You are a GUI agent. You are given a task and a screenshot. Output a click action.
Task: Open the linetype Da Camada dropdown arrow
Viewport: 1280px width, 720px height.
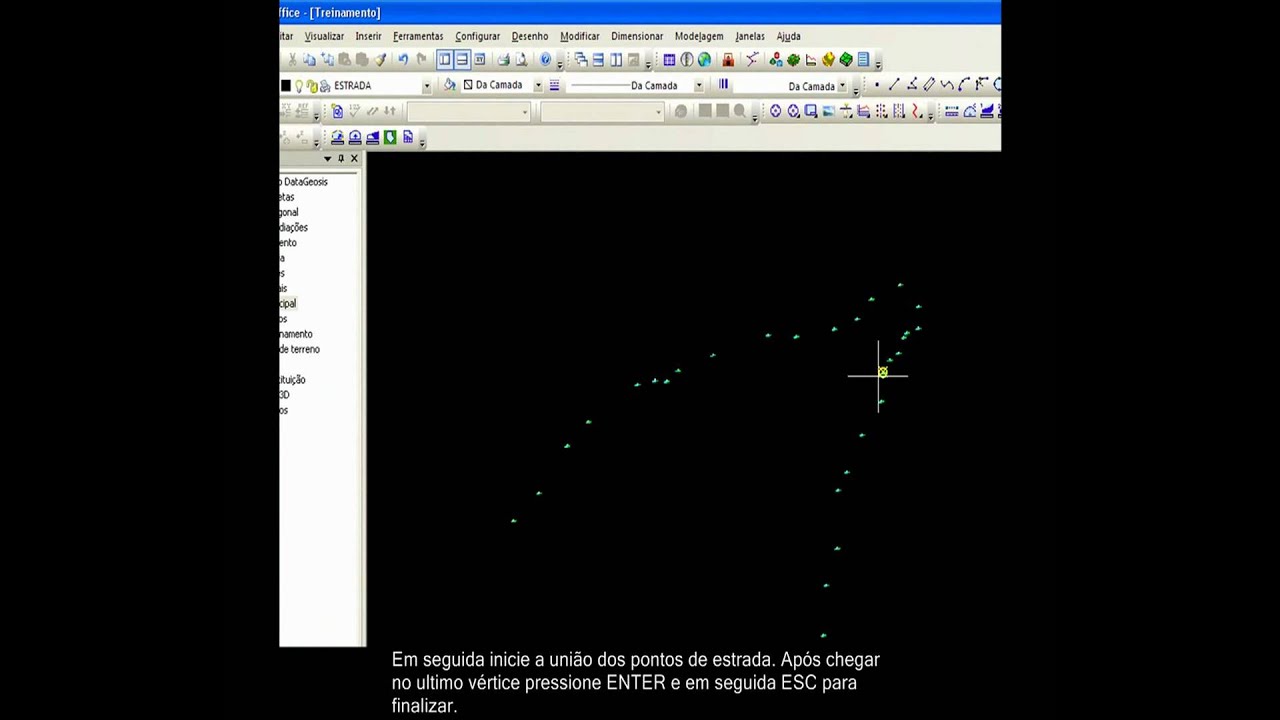[699, 85]
